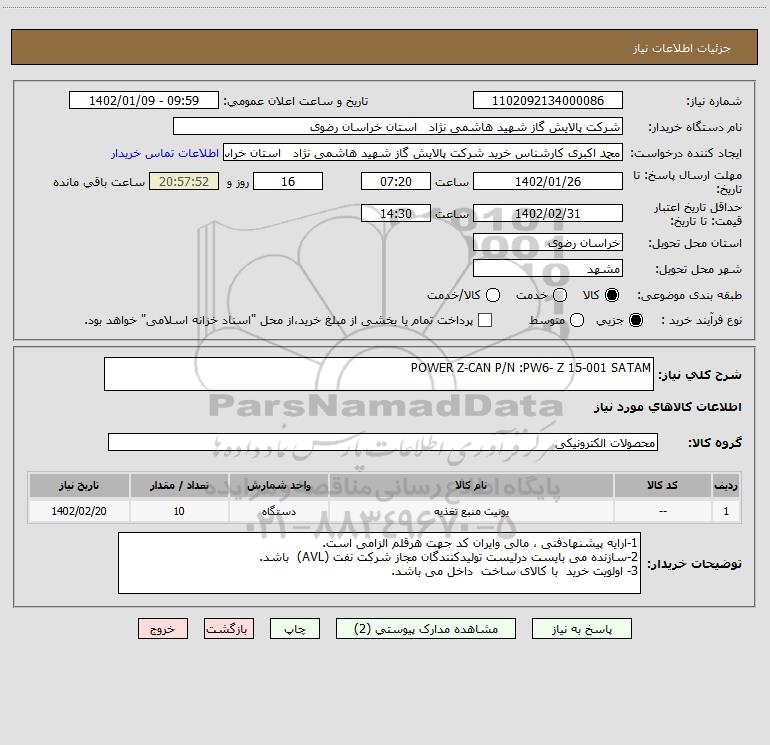The image size is (770, 745).
Task: Click the price validity date 1402/02/31
Action: pos(548,213)
